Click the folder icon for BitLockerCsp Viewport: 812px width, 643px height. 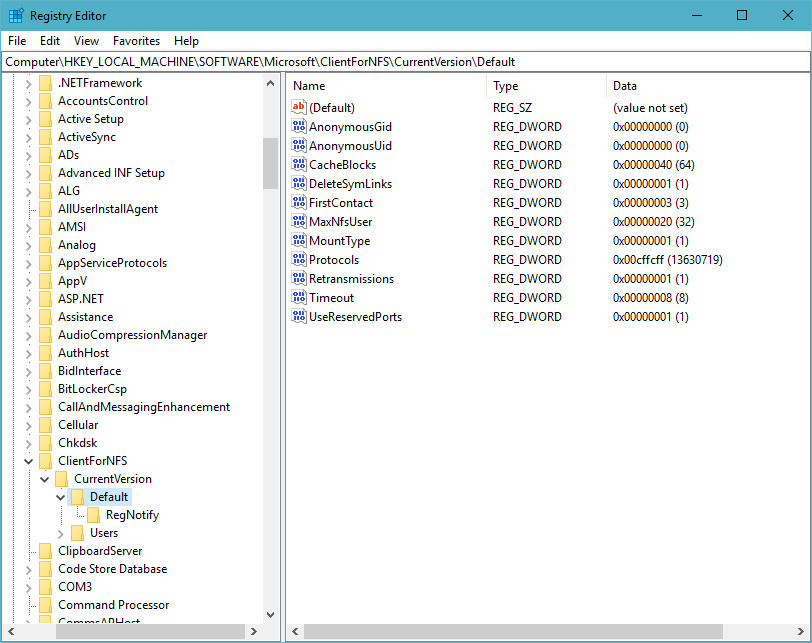[45, 389]
